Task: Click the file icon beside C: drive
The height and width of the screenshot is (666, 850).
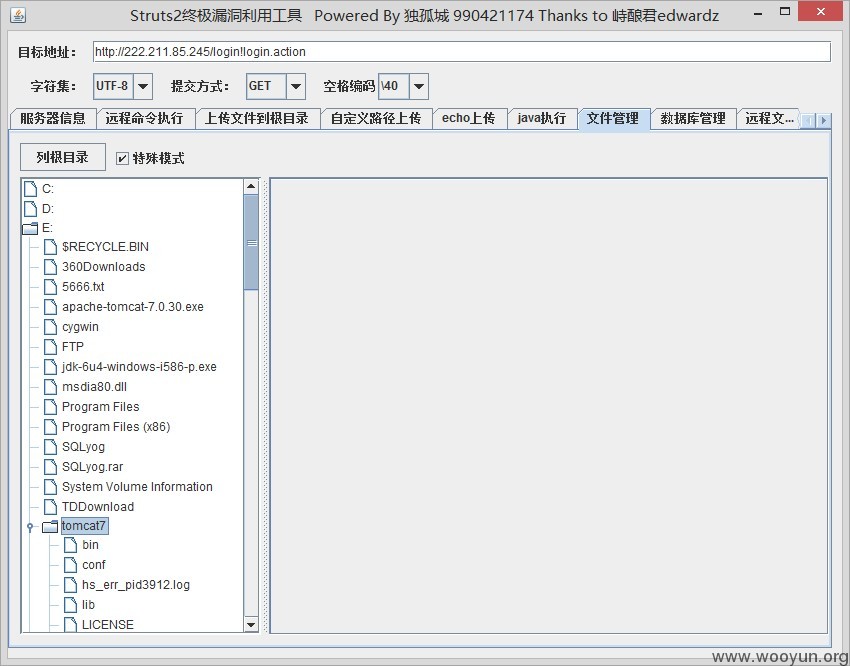Action: [x=30, y=189]
